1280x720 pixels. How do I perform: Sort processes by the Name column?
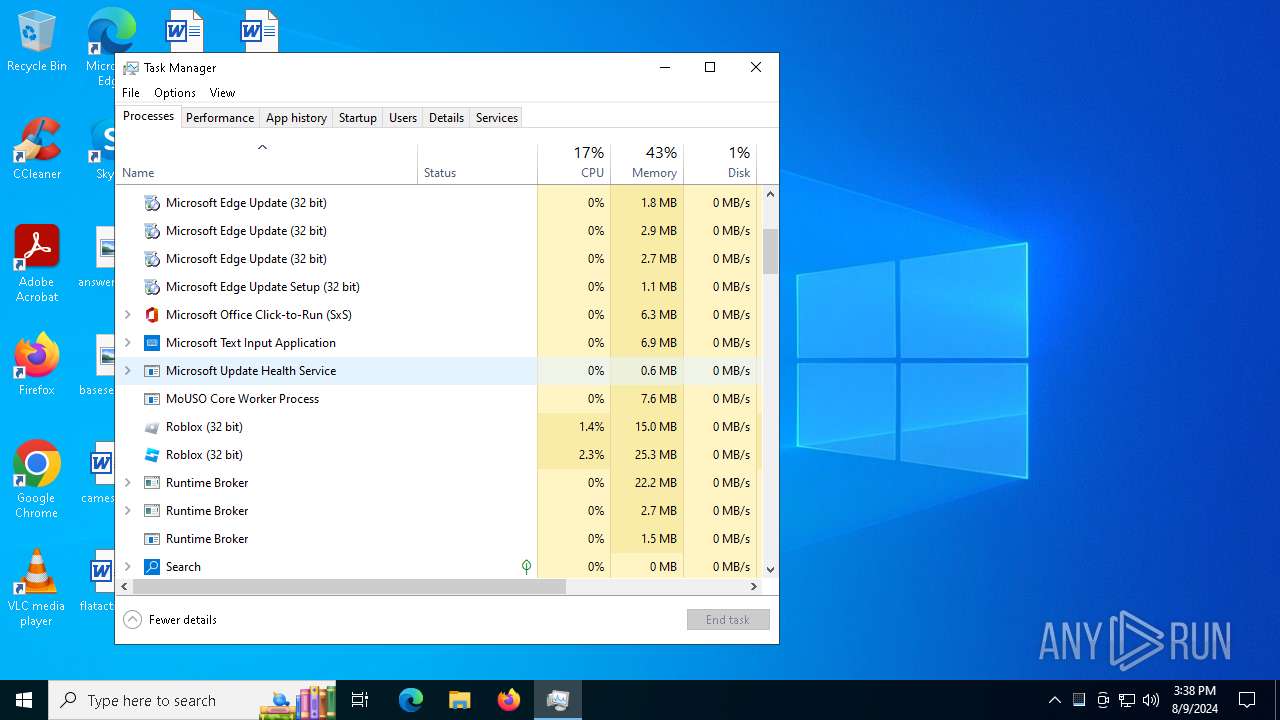(267, 164)
